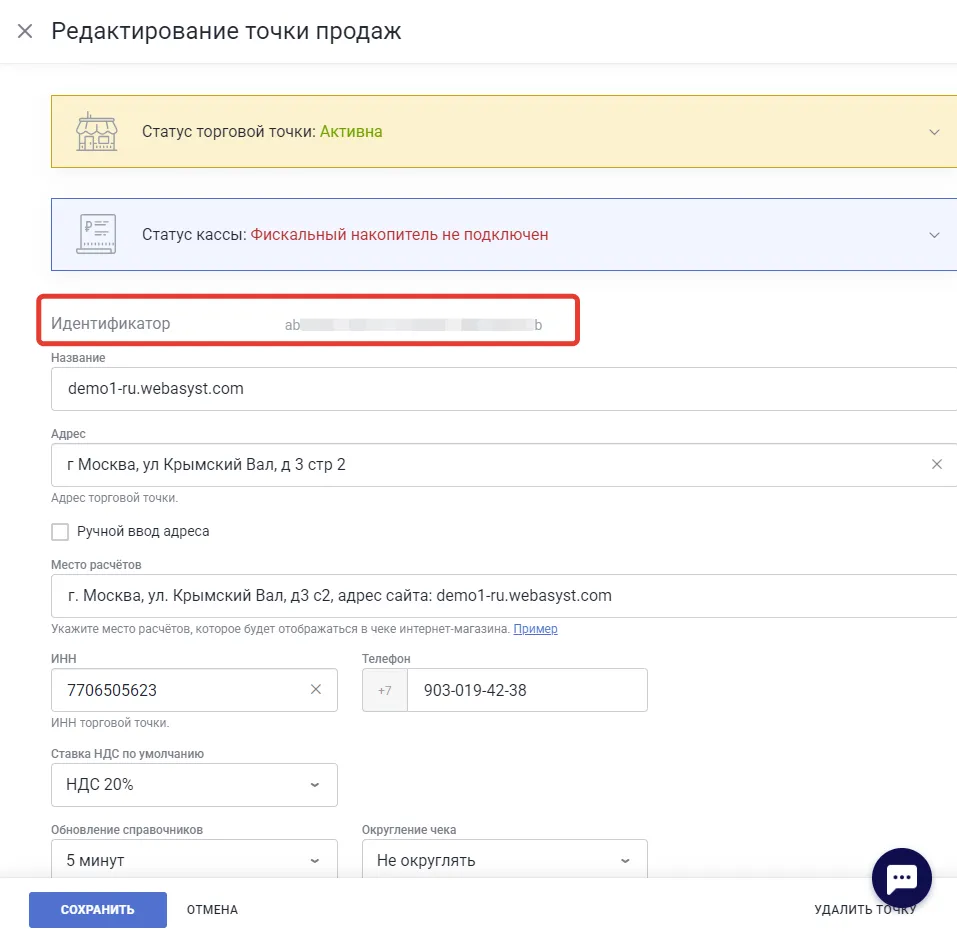This screenshot has width=957, height=941.
Task: Click into the Название name field
Action: pos(500,389)
